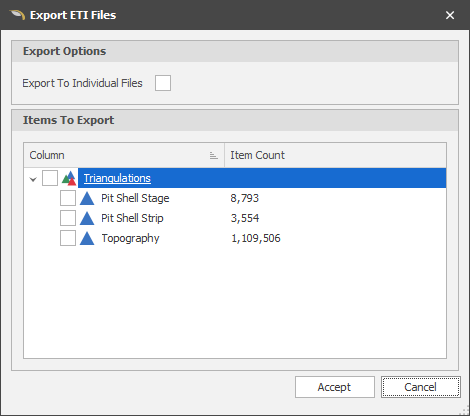Image resolution: width=470 pixels, height=416 pixels.
Task: Select the Pit Shell Stage row
Action: tap(235, 198)
